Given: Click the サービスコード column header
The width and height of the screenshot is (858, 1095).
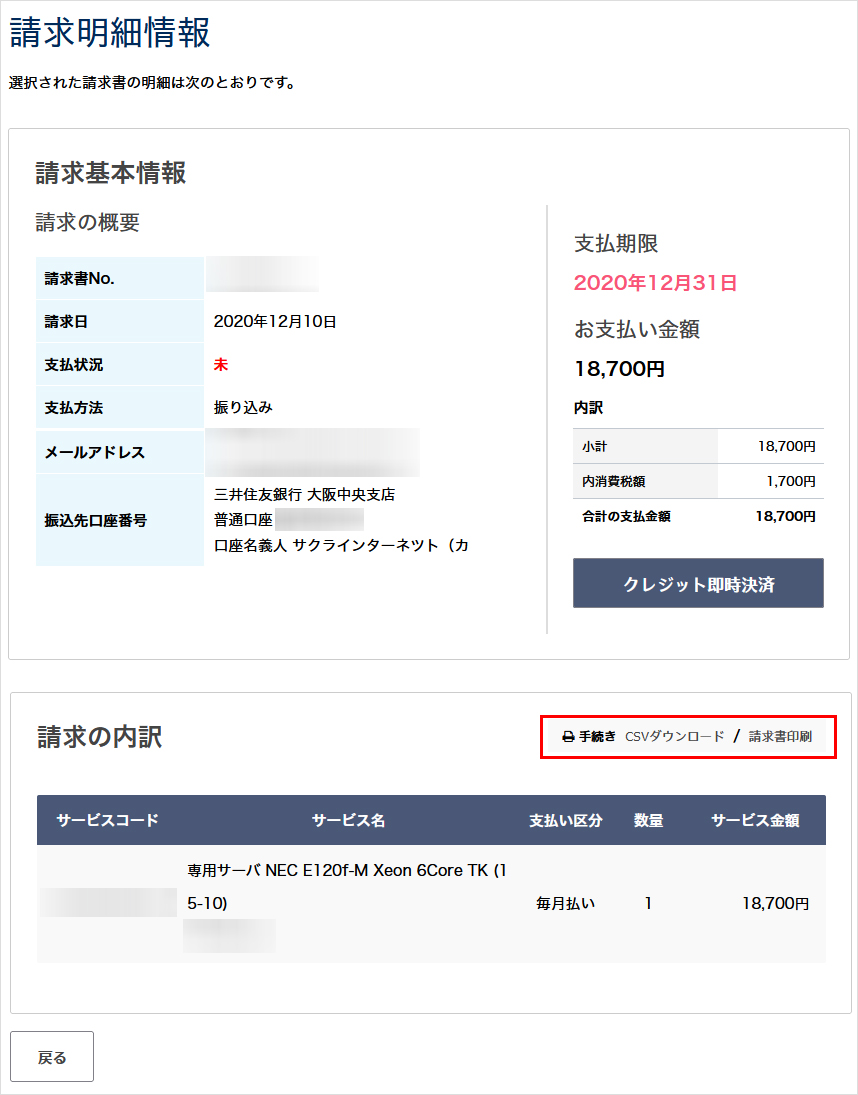Looking at the screenshot, I should [108, 821].
